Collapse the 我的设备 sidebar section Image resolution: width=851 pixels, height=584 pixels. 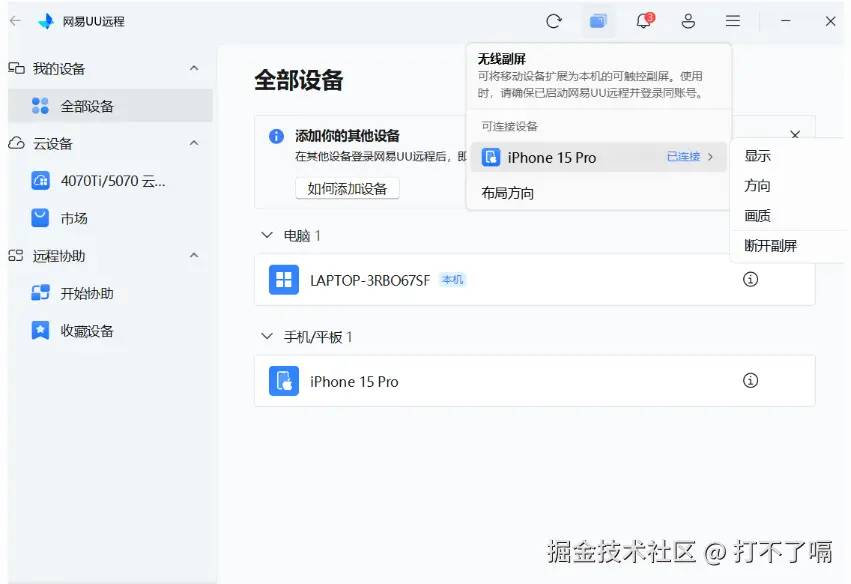pyautogui.click(x=194, y=68)
